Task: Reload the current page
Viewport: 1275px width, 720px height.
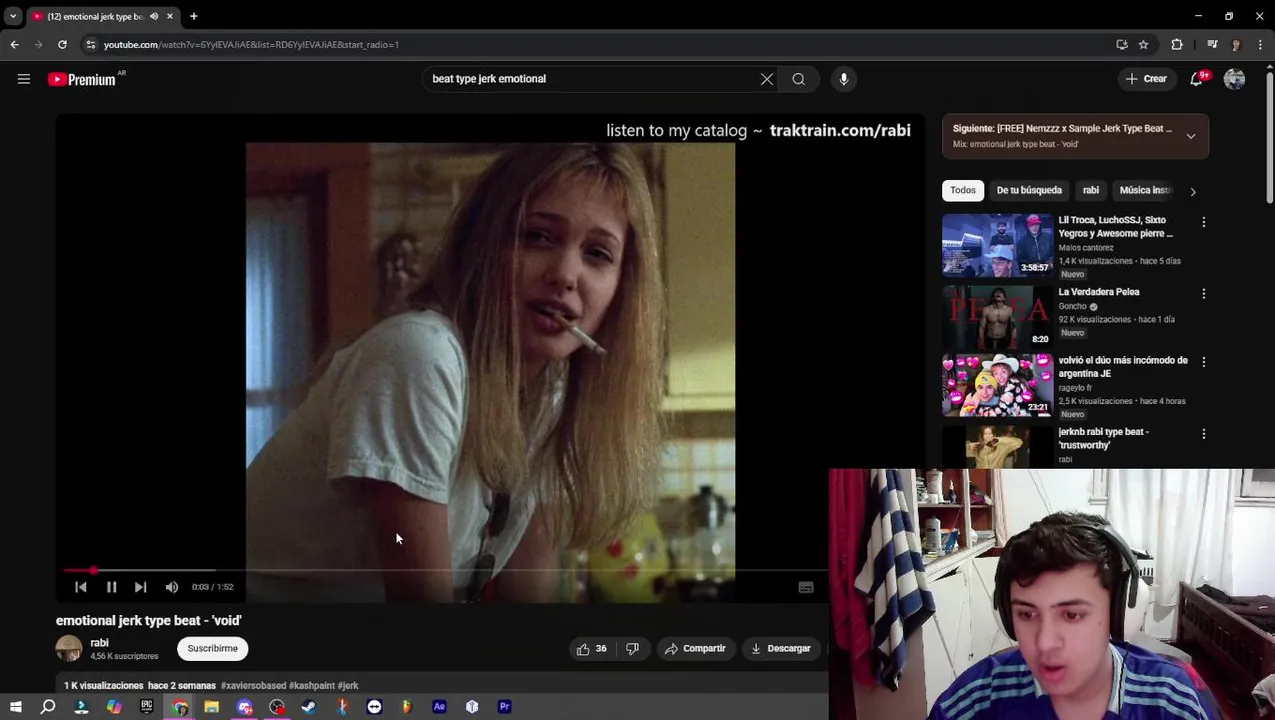Action: tap(62, 44)
